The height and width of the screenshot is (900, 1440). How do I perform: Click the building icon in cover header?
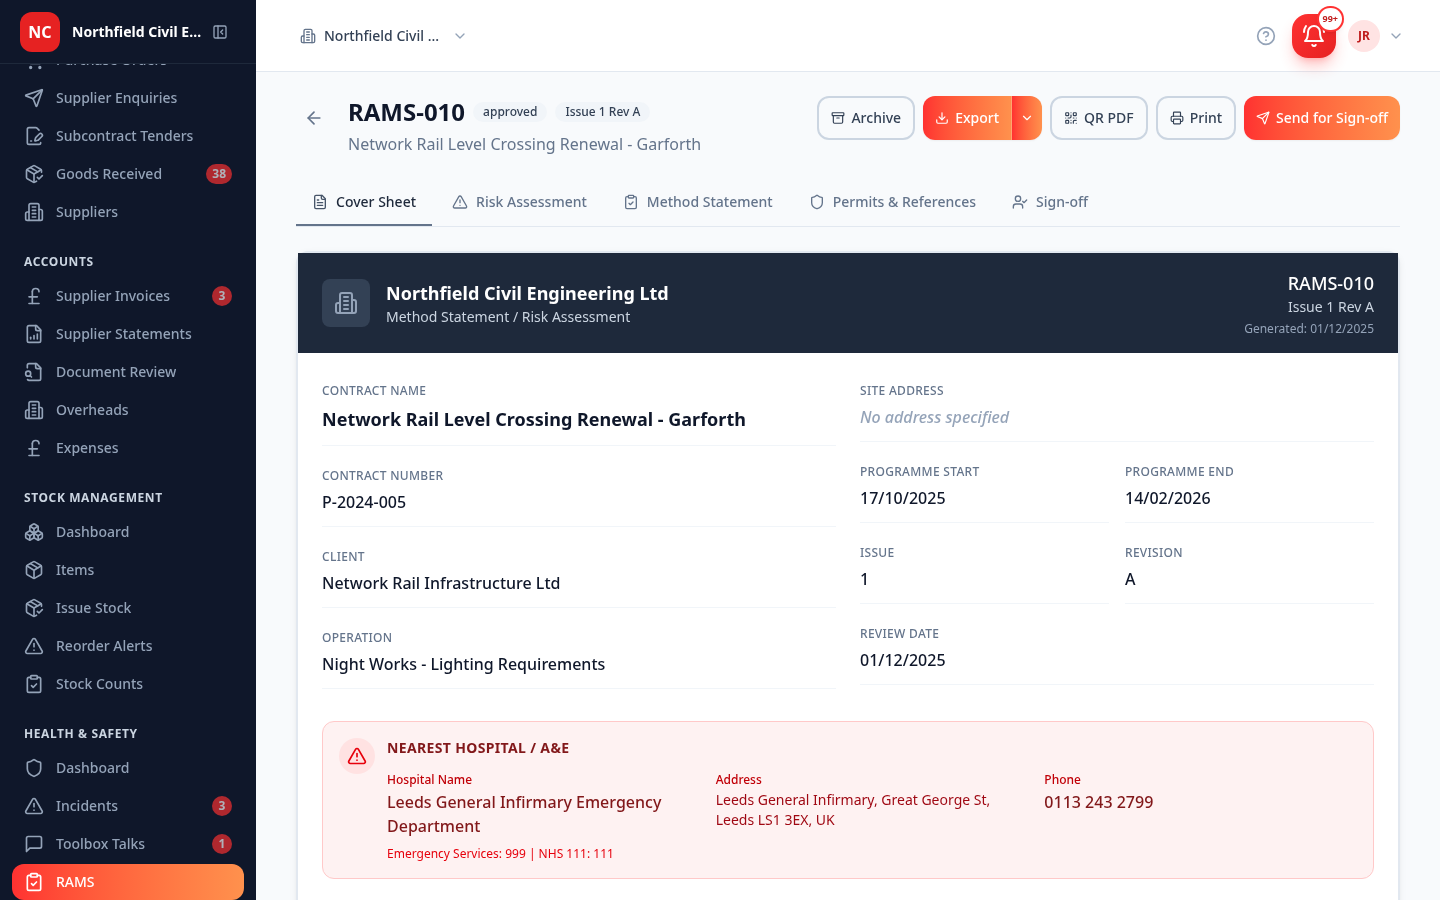pos(346,303)
